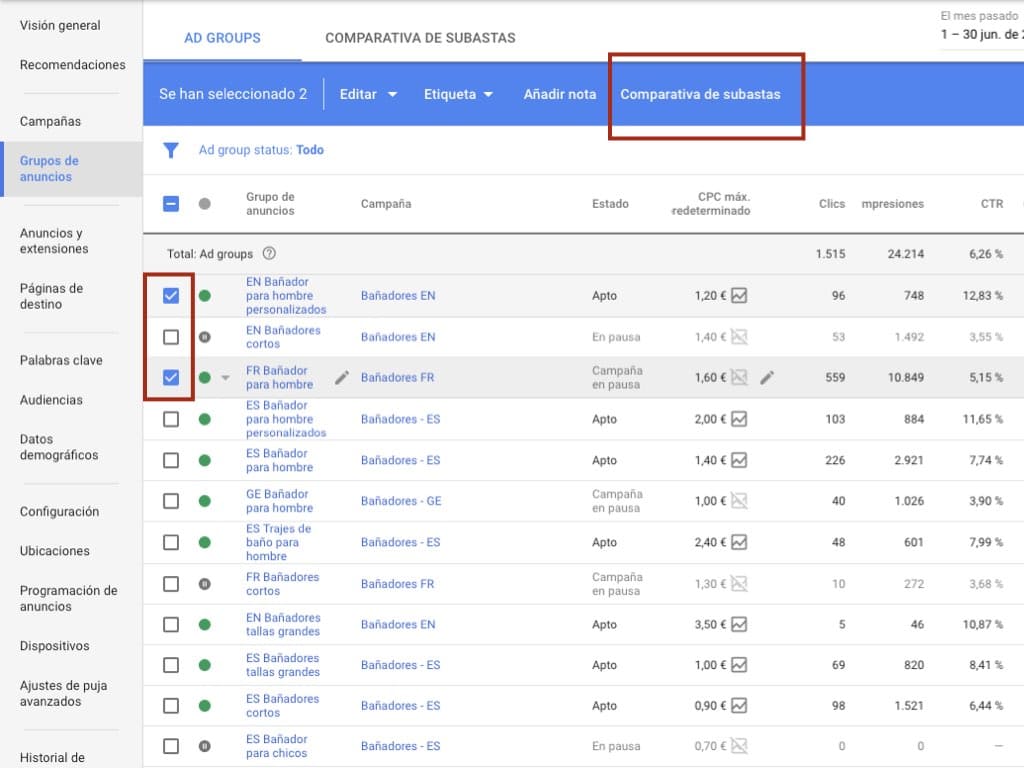This screenshot has width=1024, height=768.
Task: Expand the Etiqueta dropdown
Action: click(458, 94)
